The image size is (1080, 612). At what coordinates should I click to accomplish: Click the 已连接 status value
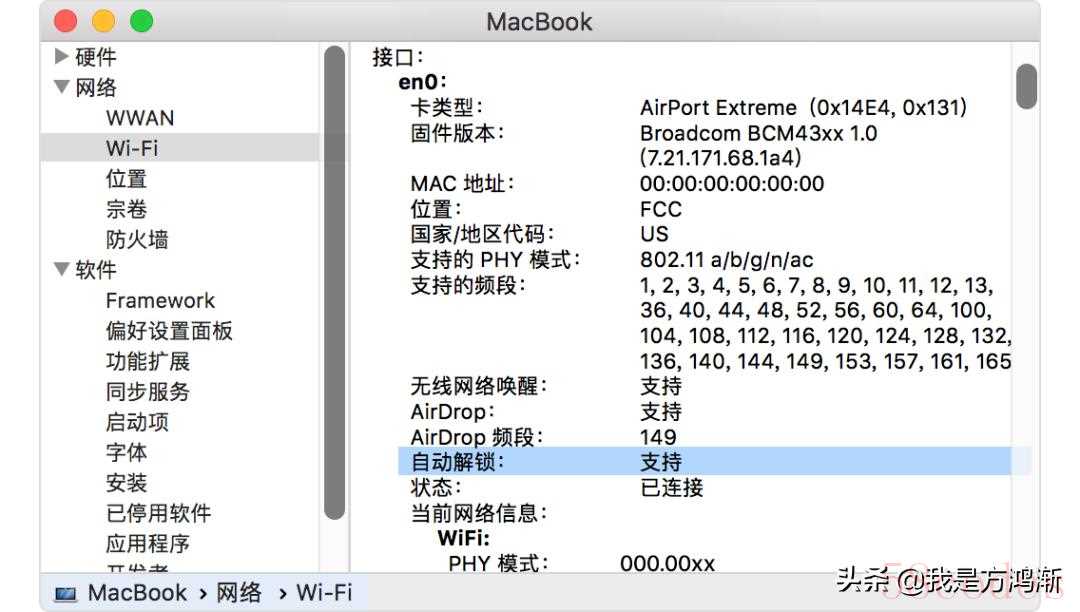672,487
